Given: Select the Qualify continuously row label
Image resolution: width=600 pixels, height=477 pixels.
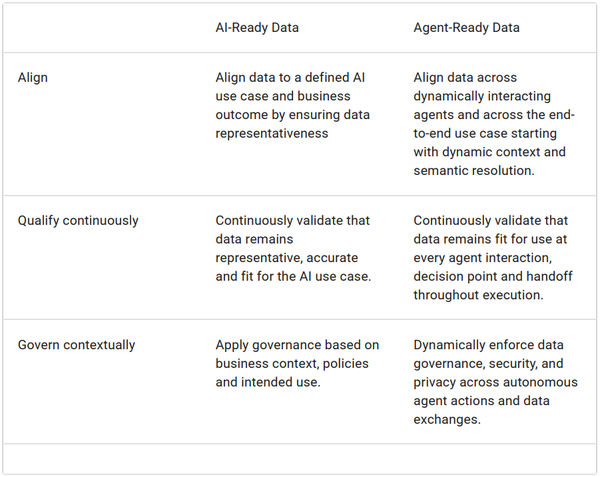Looking at the screenshot, I should (78, 221).
